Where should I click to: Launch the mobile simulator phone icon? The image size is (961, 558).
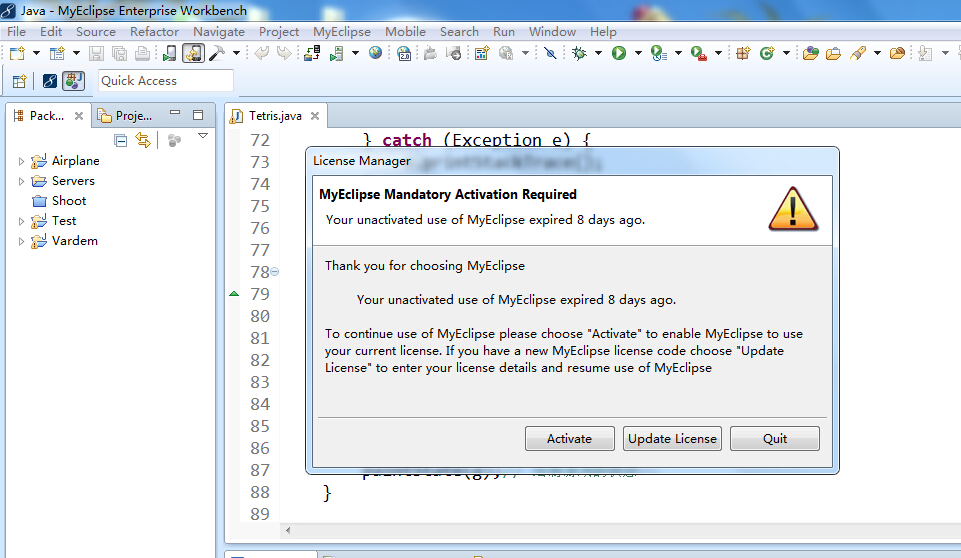click(170, 53)
